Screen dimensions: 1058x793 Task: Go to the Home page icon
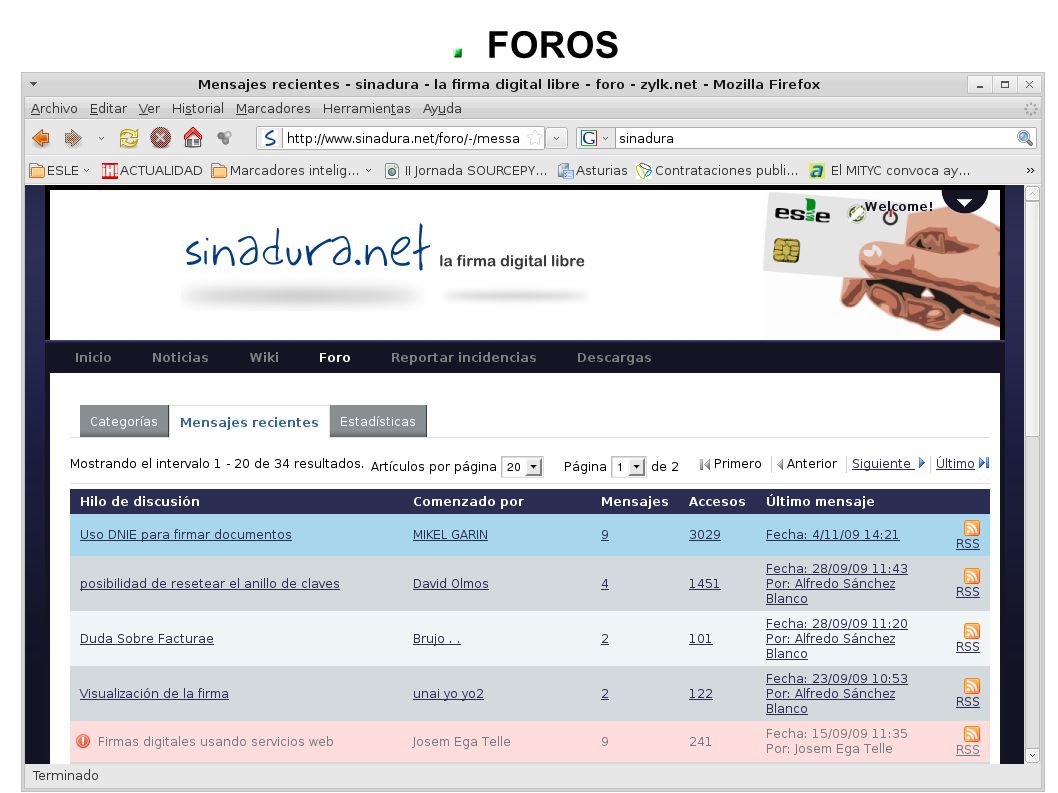coord(193,138)
